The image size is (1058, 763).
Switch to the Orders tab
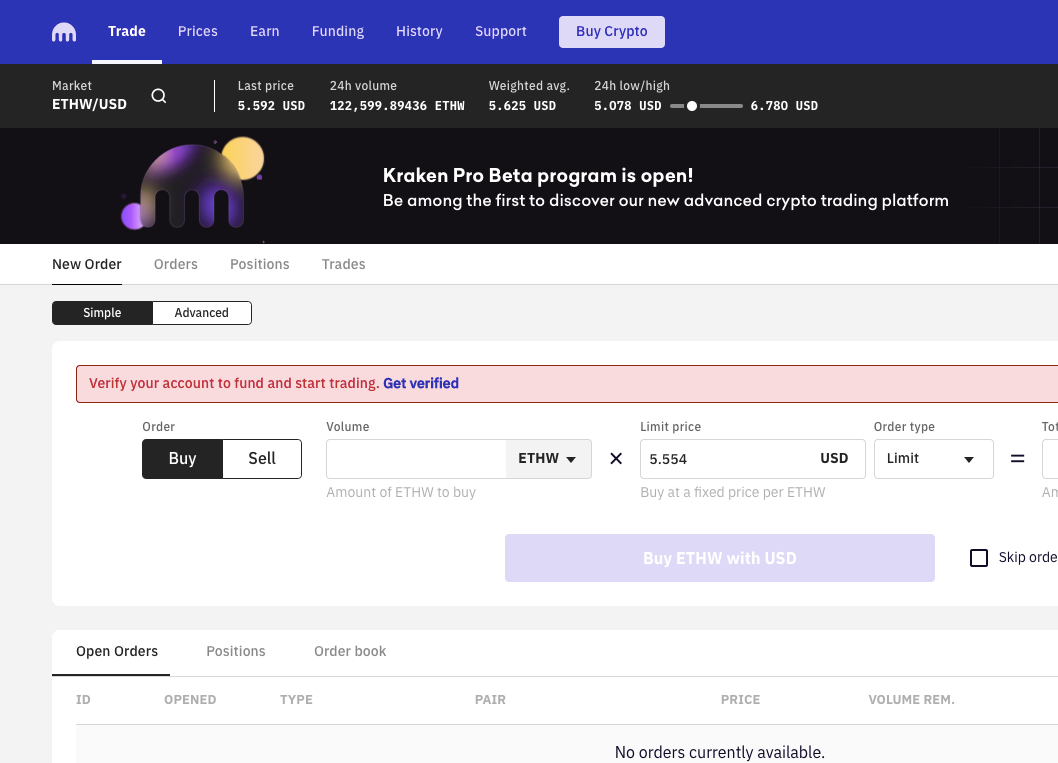click(175, 264)
